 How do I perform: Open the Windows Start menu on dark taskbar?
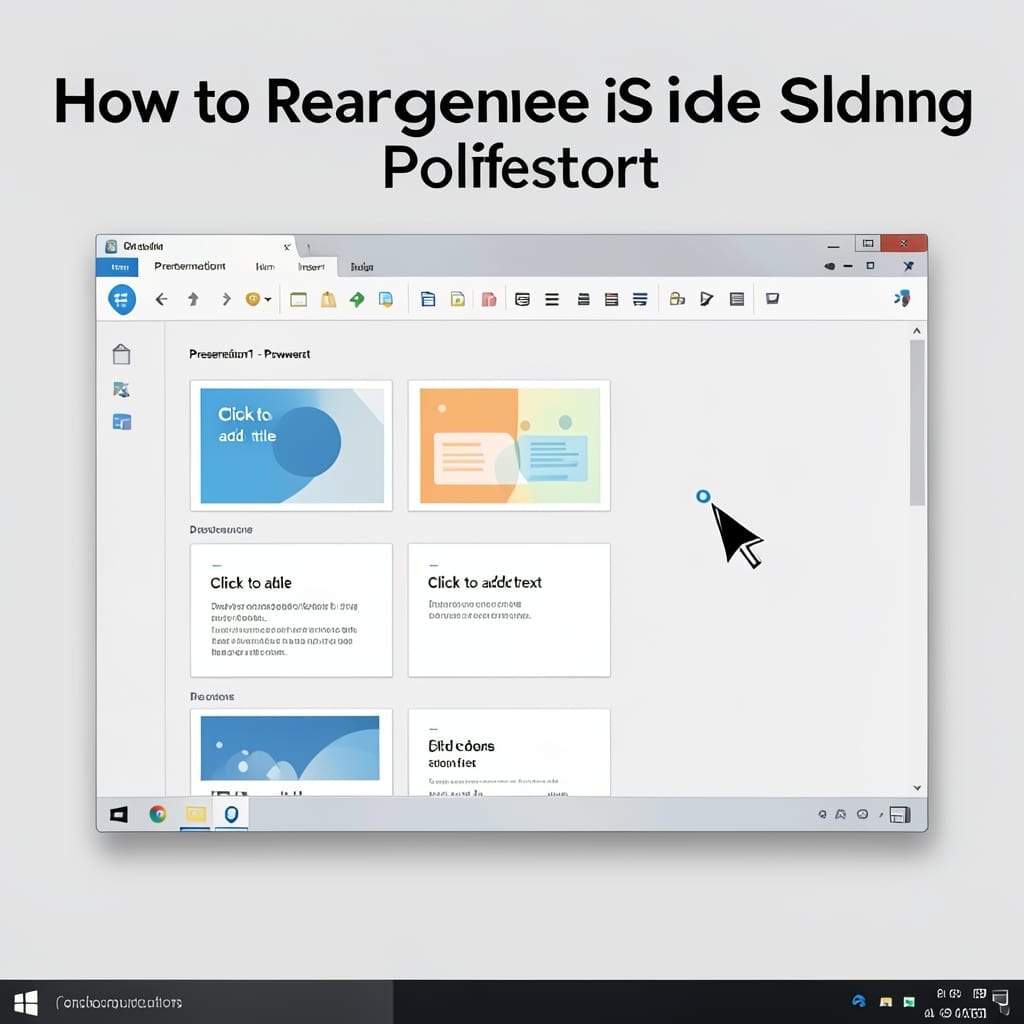[x=25, y=1002]
